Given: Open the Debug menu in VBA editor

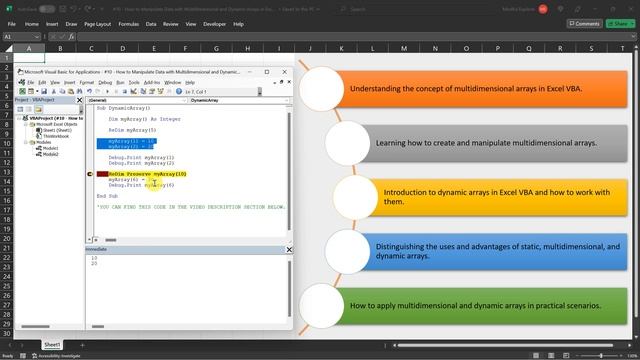Looking at the screenshot, I should pyautogui.click(x=105, y=82).
